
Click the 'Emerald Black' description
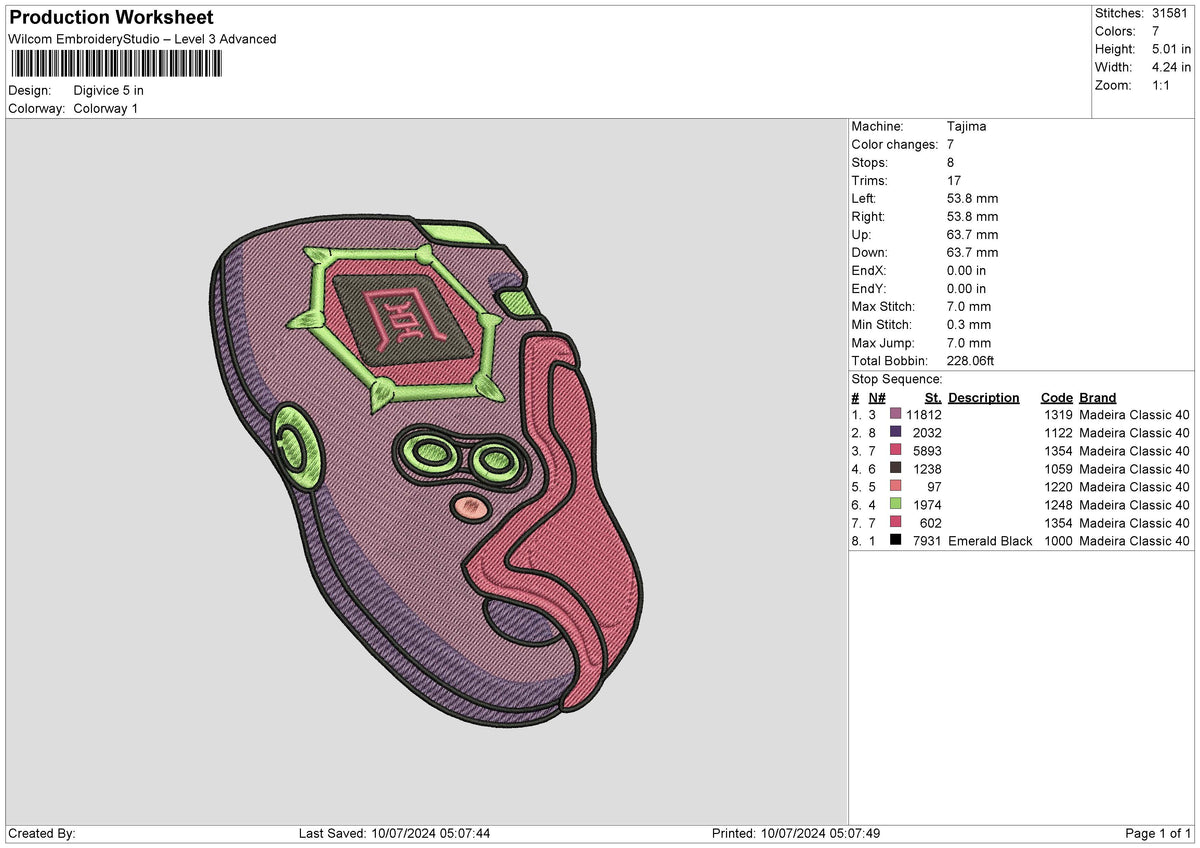click(990, 541)
